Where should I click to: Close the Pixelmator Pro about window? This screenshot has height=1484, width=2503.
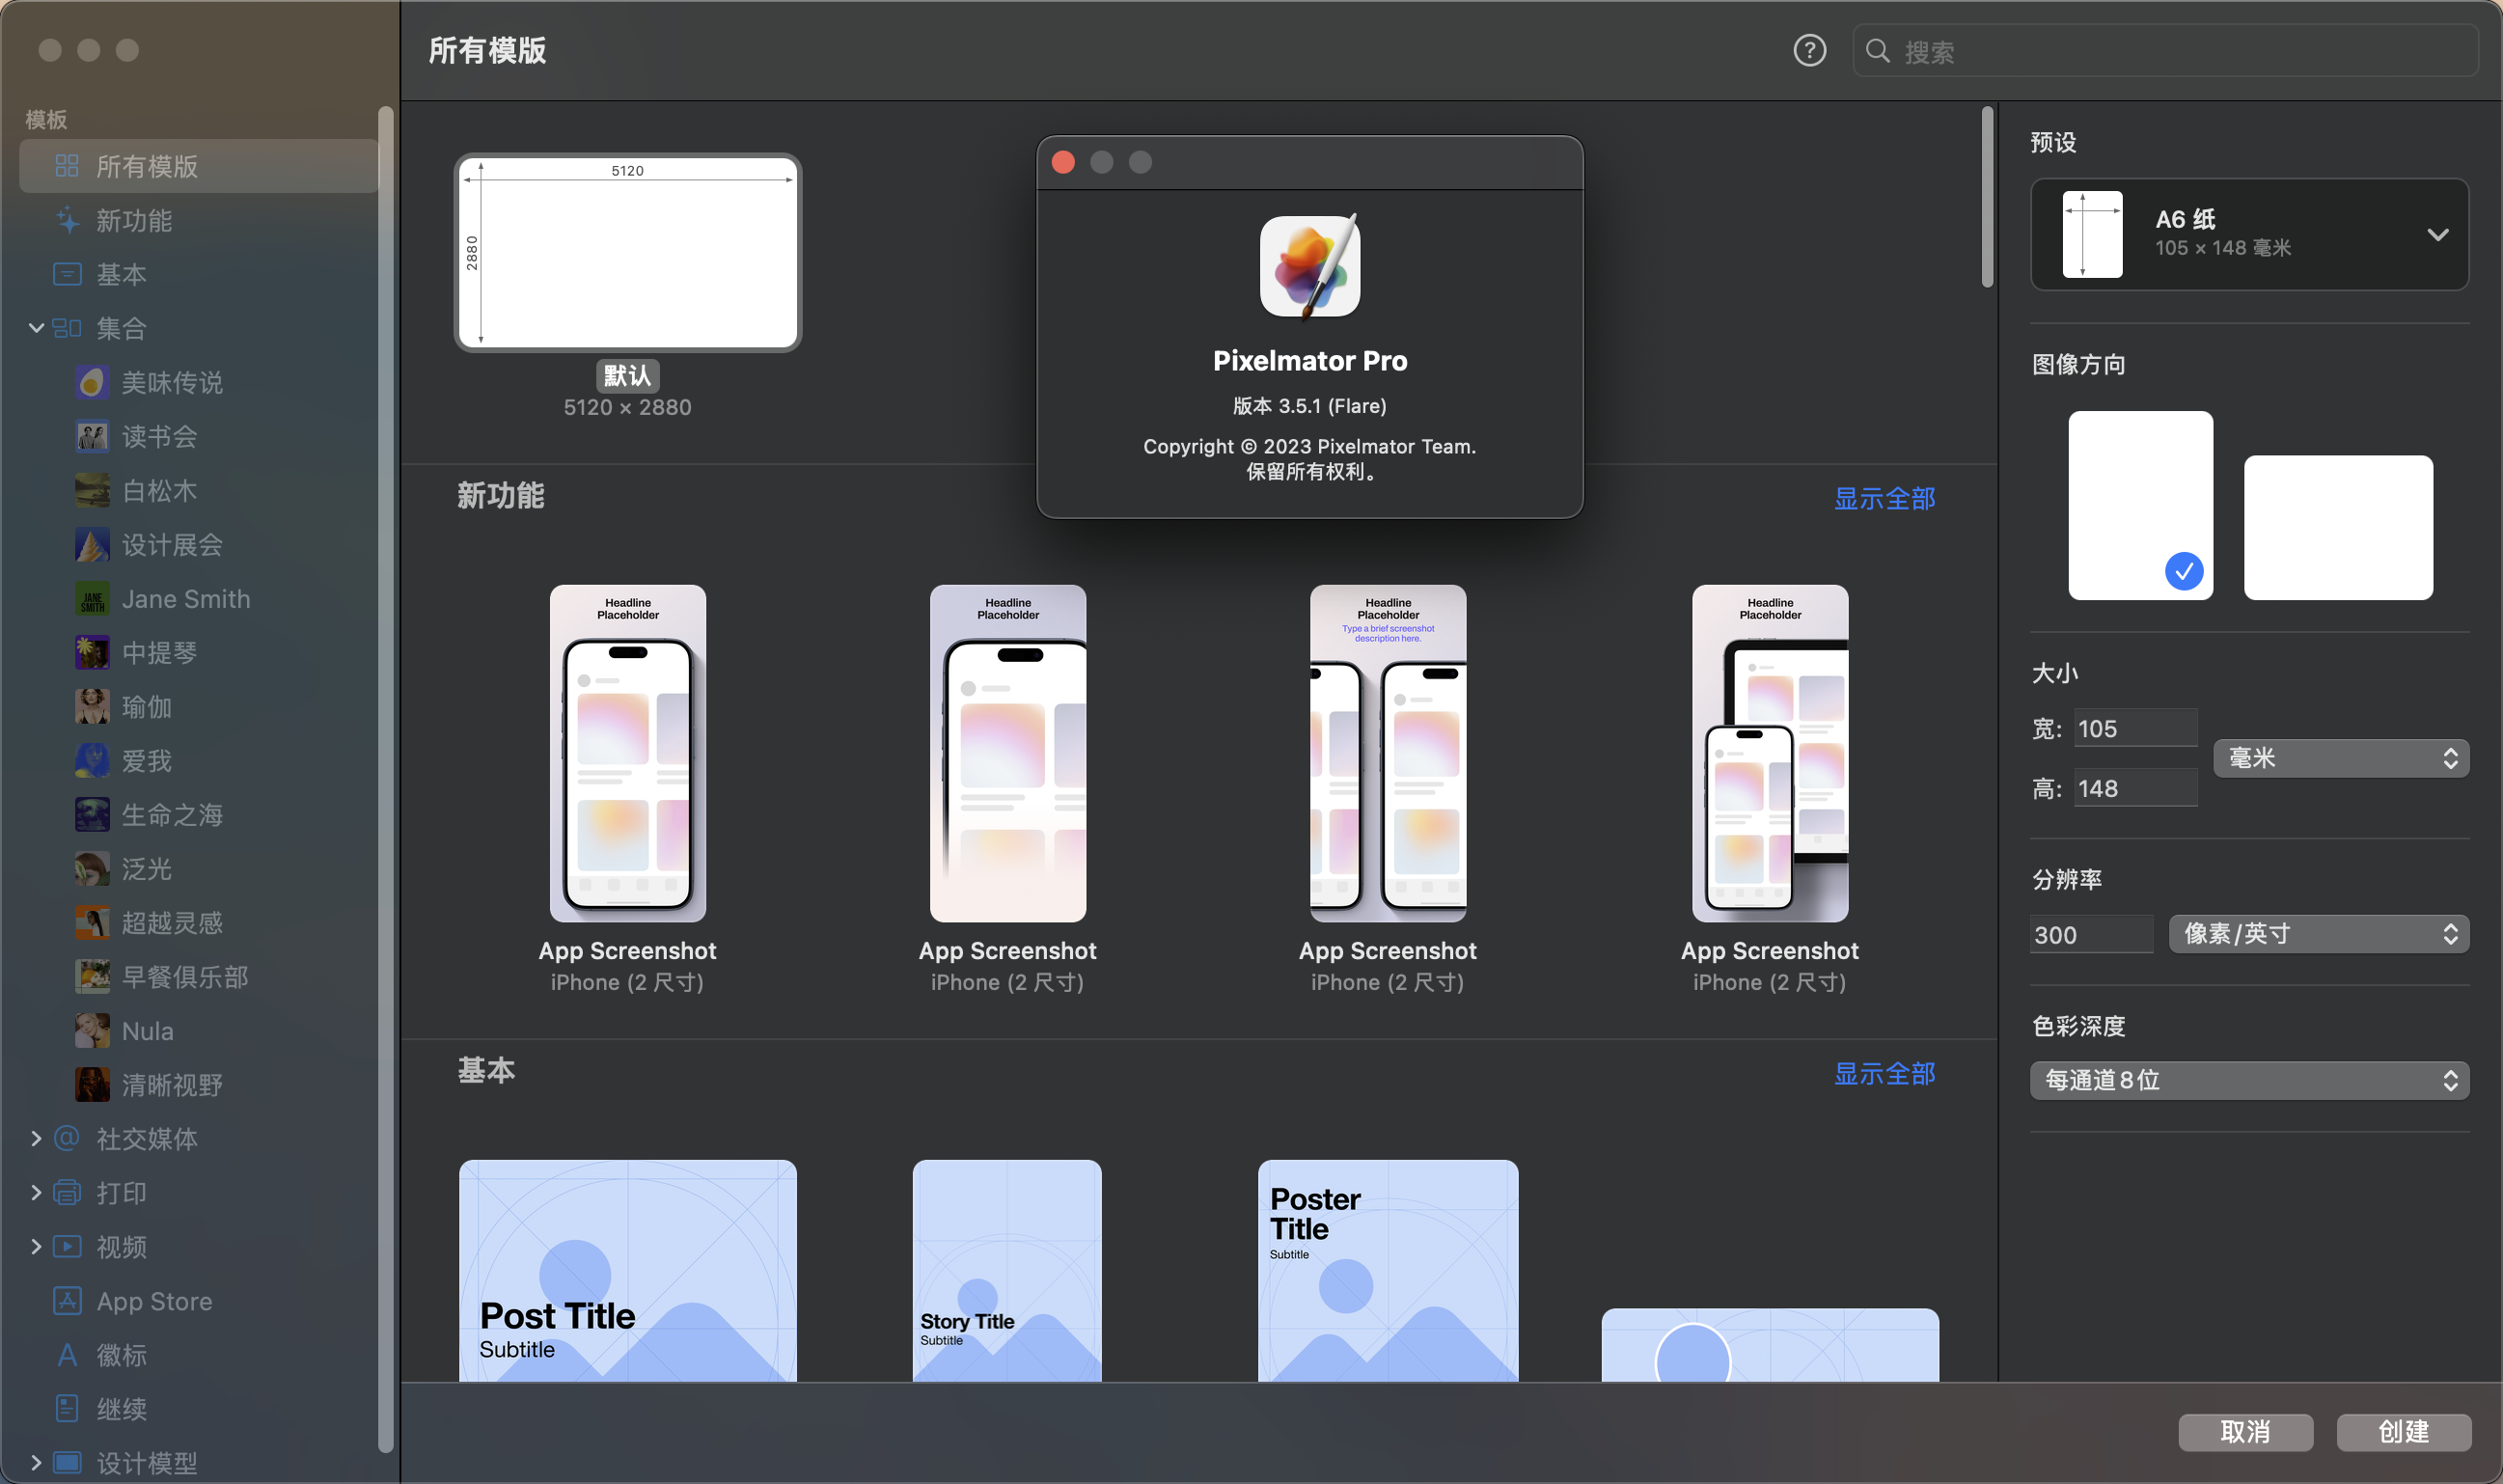point(1063,162)
